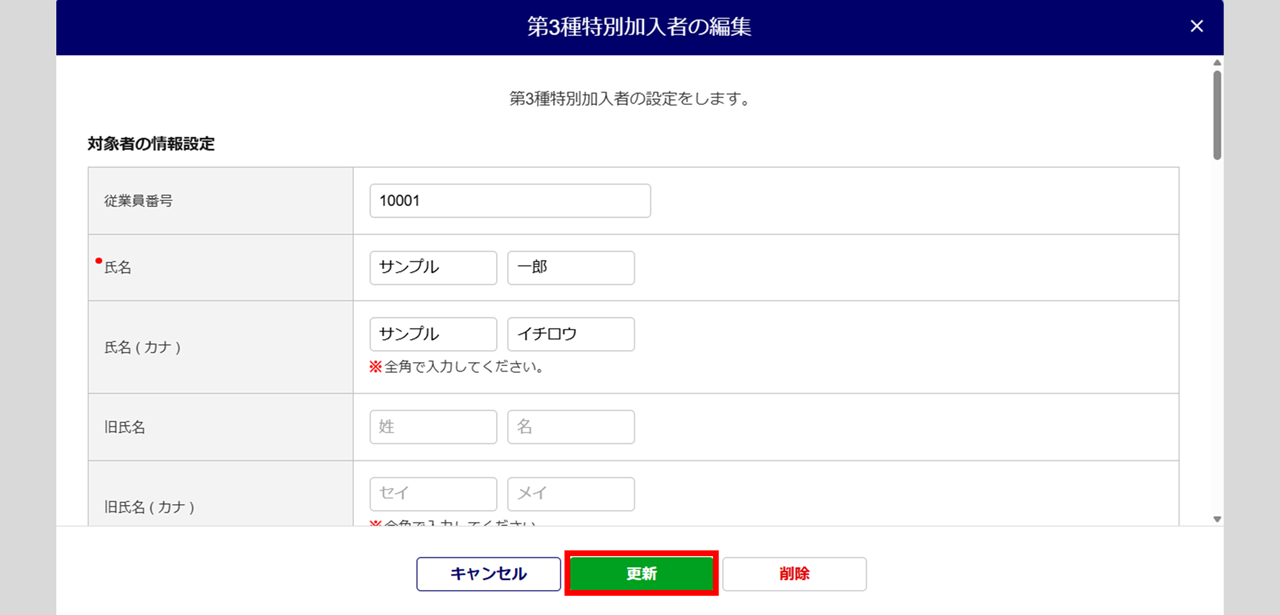Click the red 削除 button
Screen dimensions: 1280x615
[794, 574]
